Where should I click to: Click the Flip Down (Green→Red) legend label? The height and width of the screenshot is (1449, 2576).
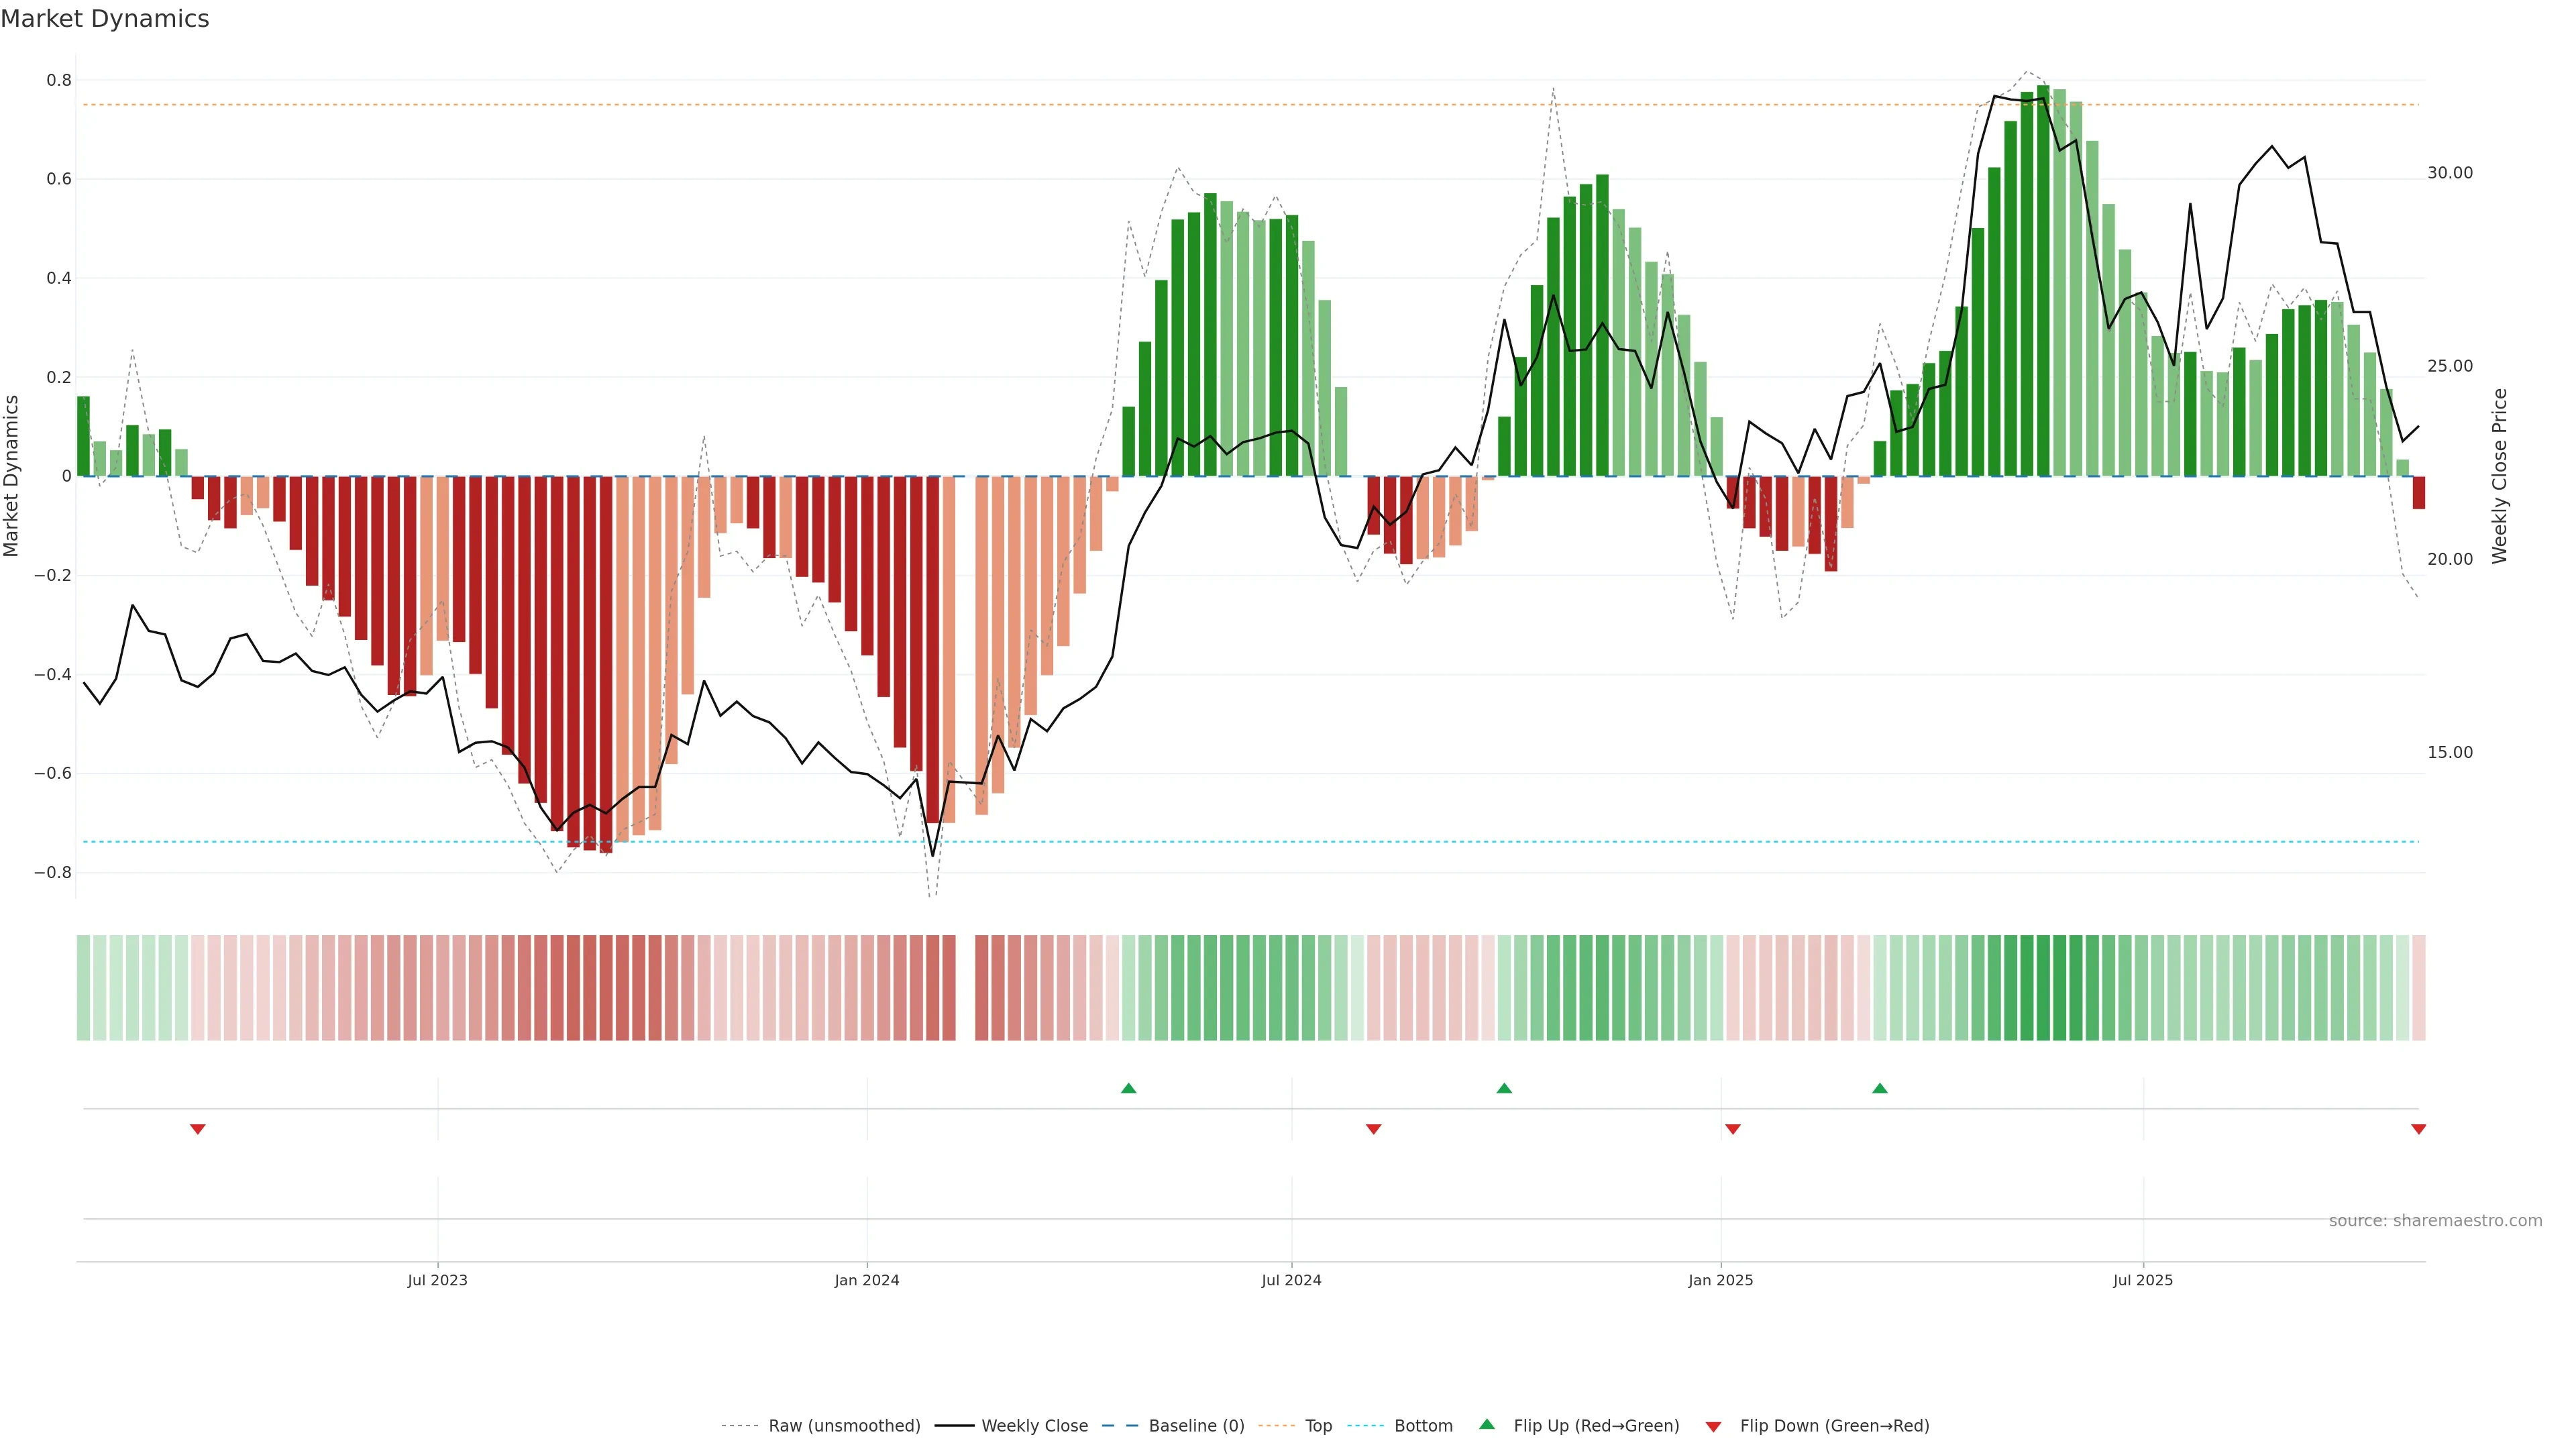click(1834, 1426)
